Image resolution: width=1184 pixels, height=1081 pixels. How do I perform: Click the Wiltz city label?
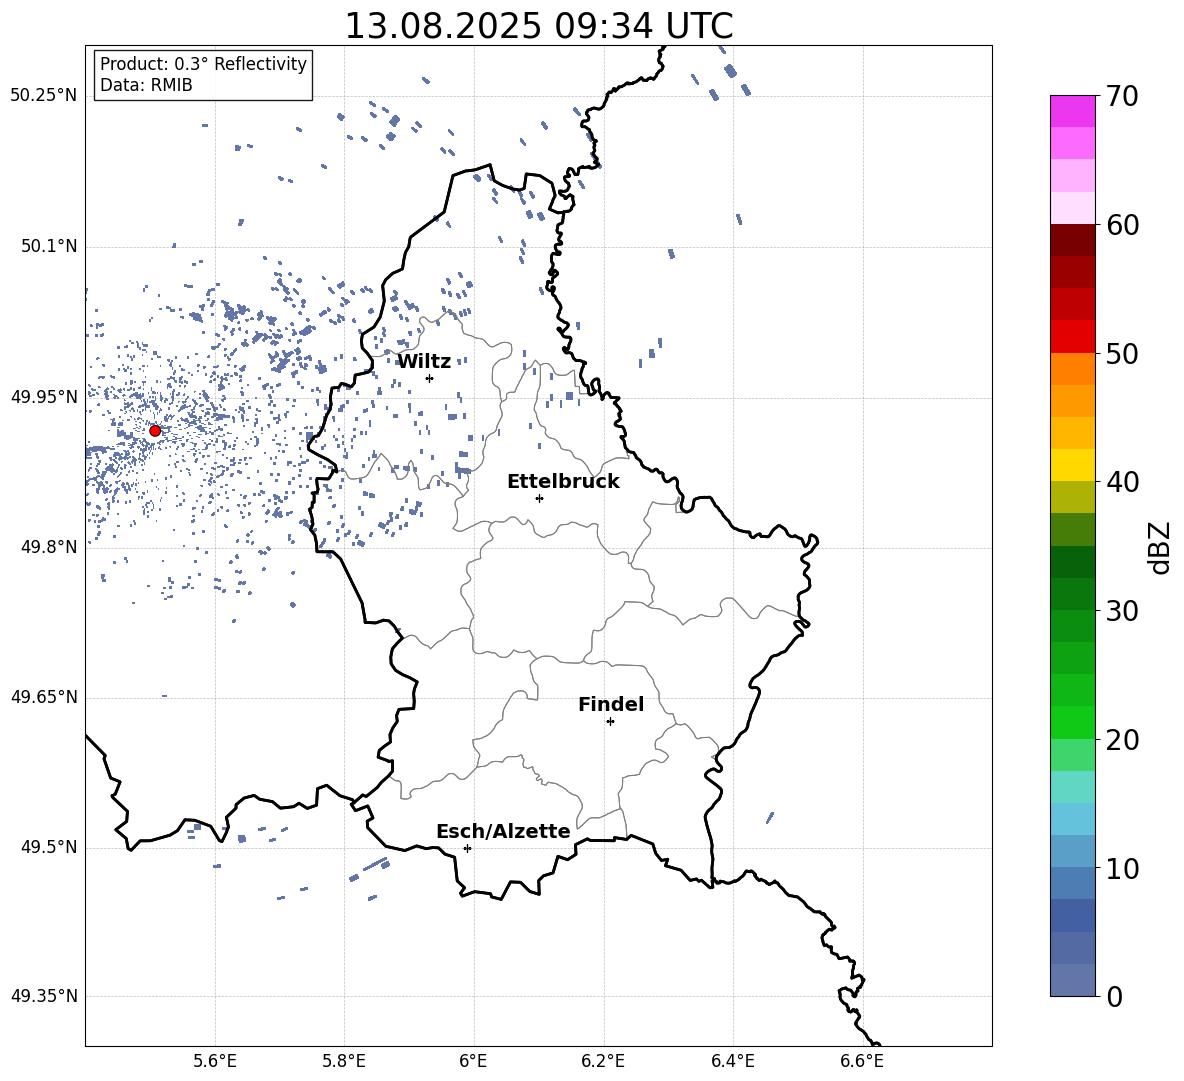424,362
